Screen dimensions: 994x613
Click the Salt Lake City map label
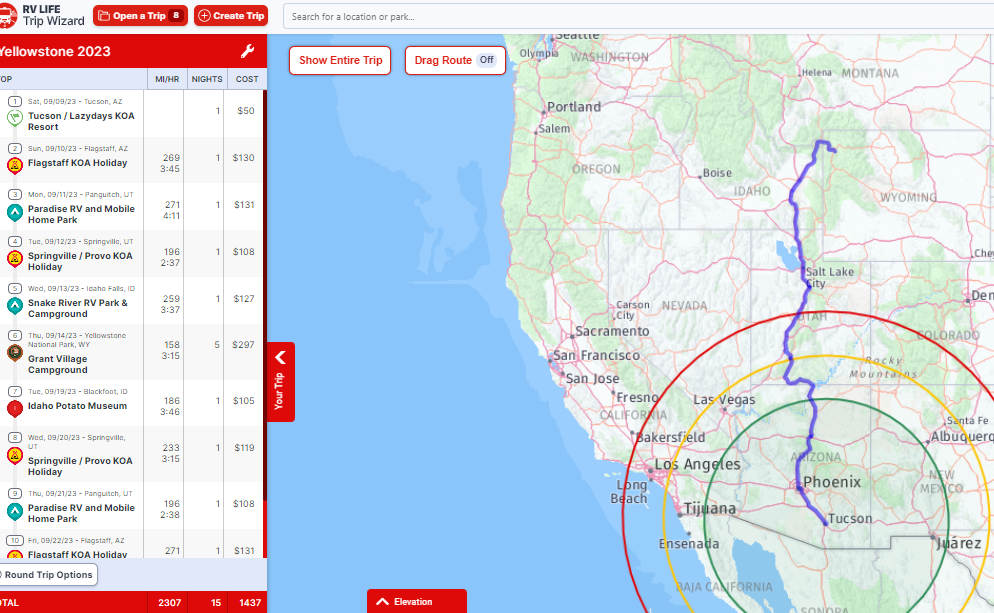coord(829,277)
